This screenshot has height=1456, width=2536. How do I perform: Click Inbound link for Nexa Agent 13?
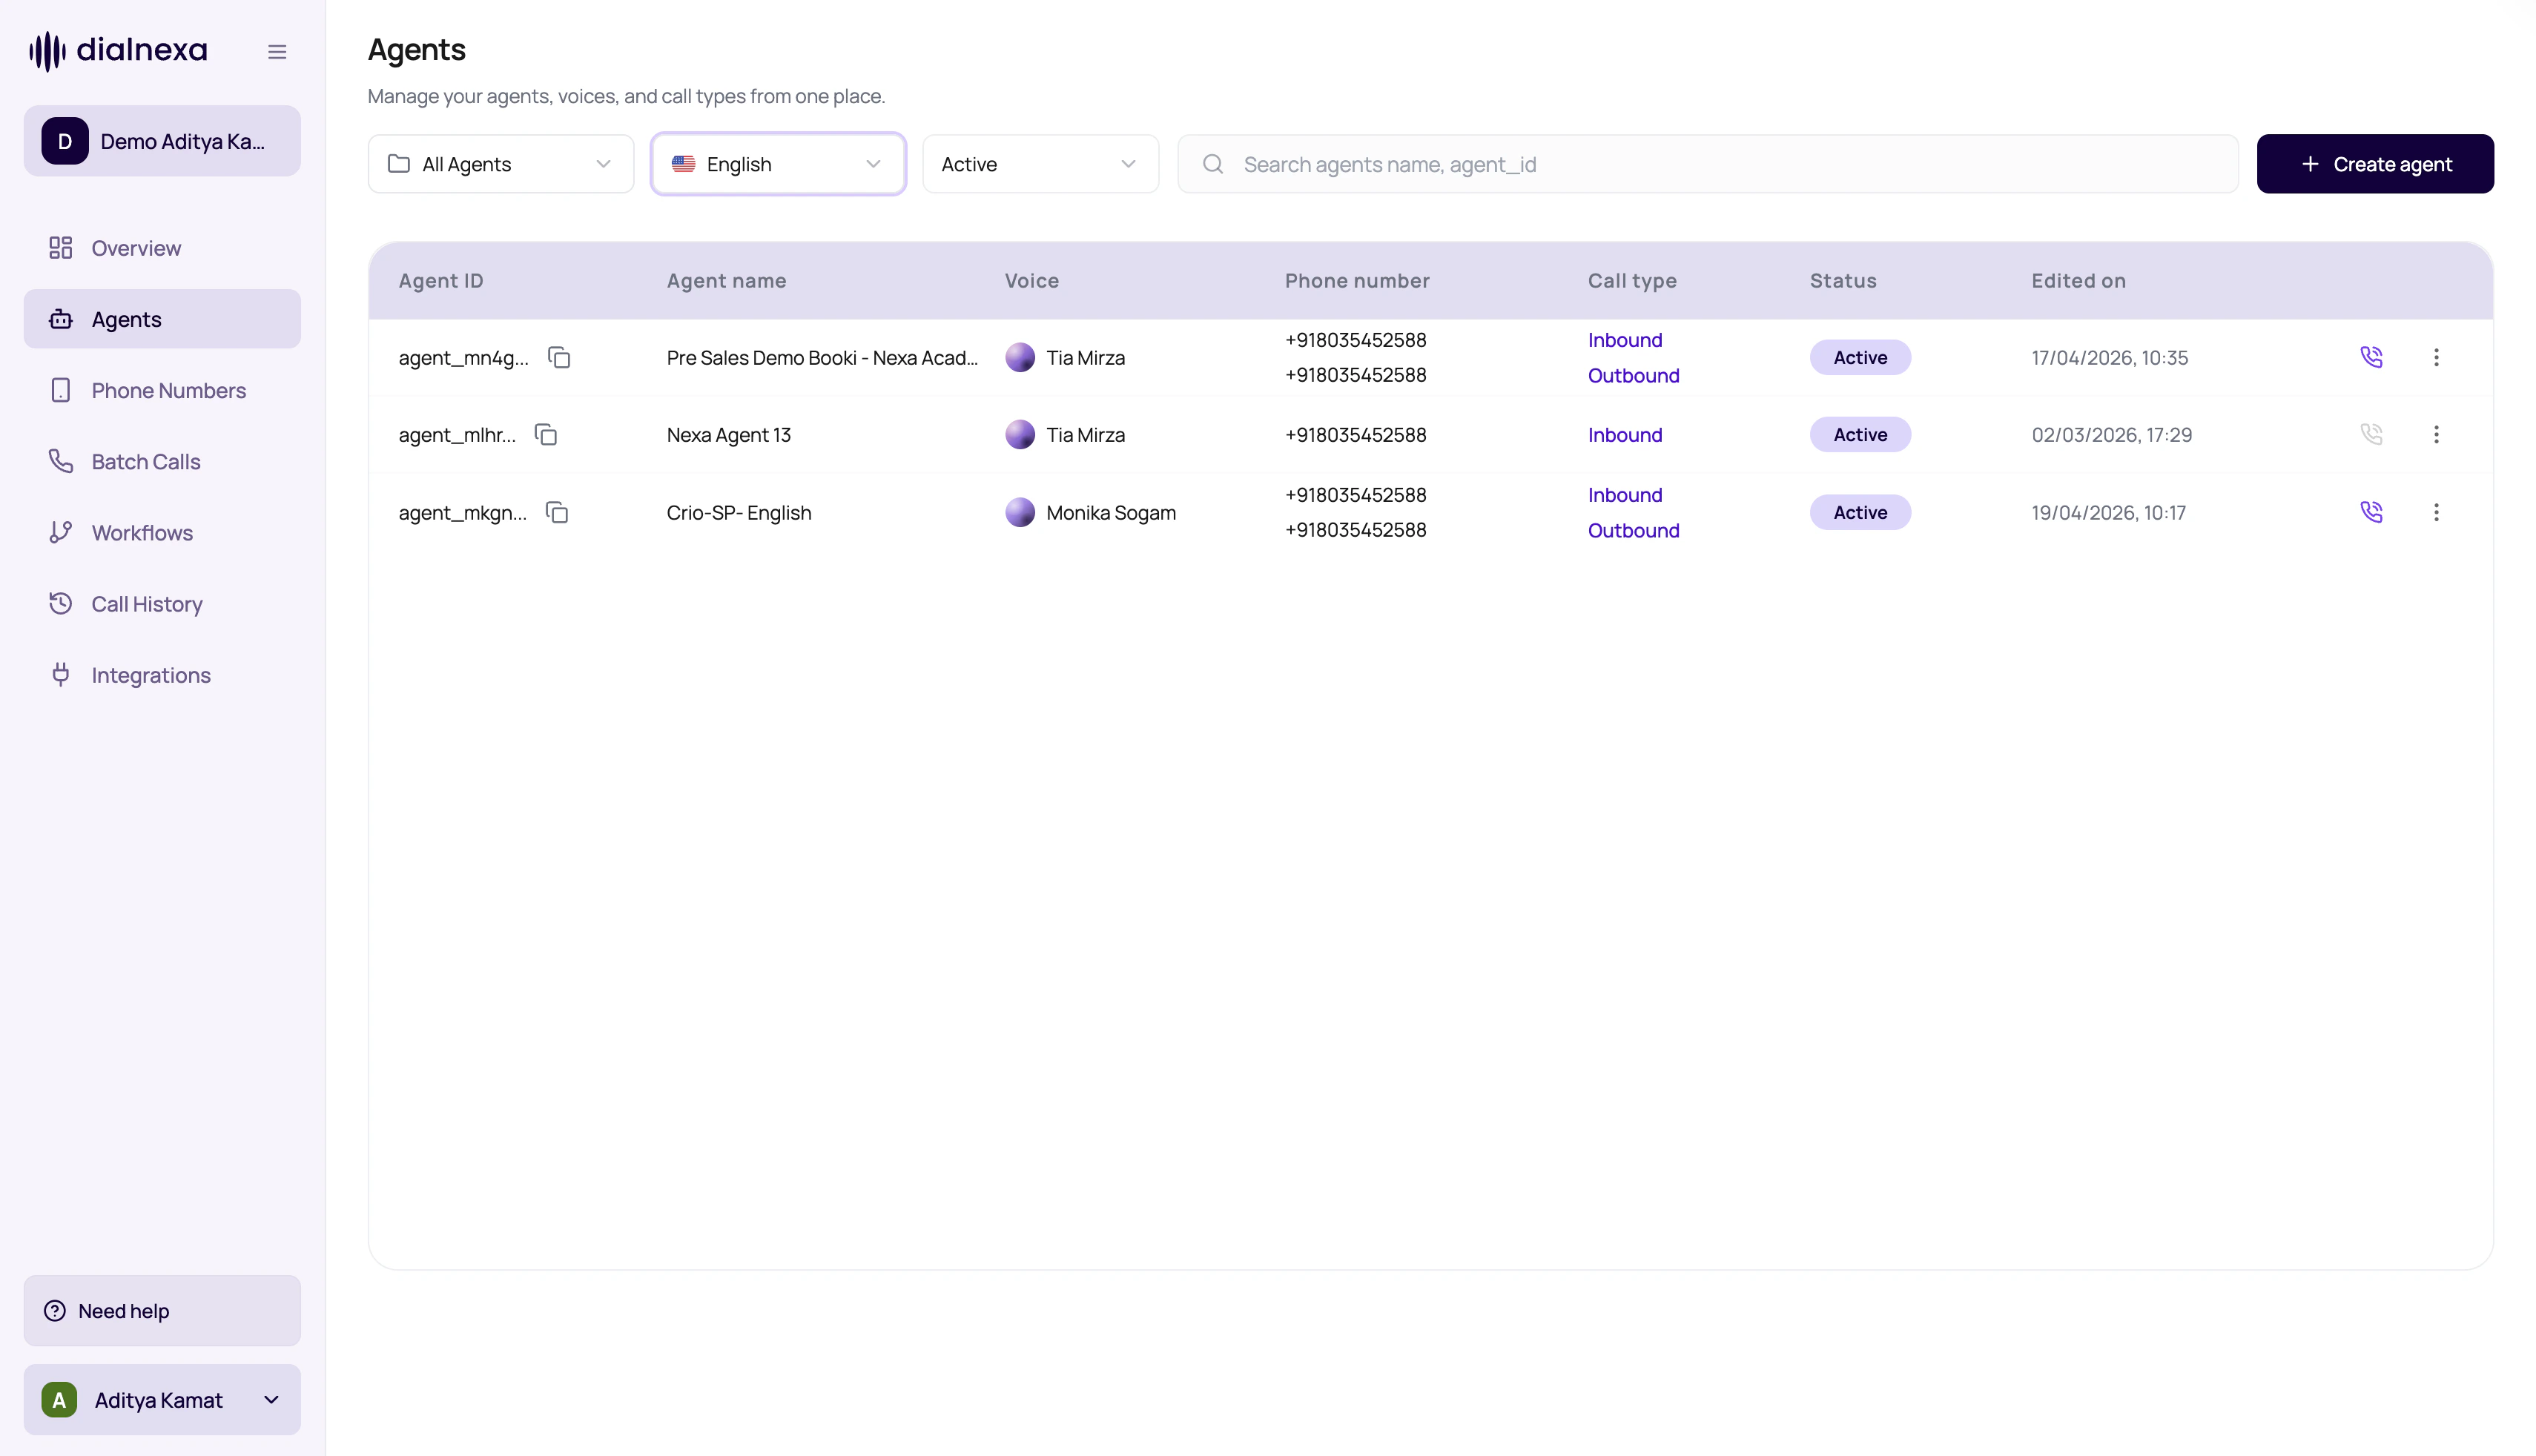[1625, 434]
